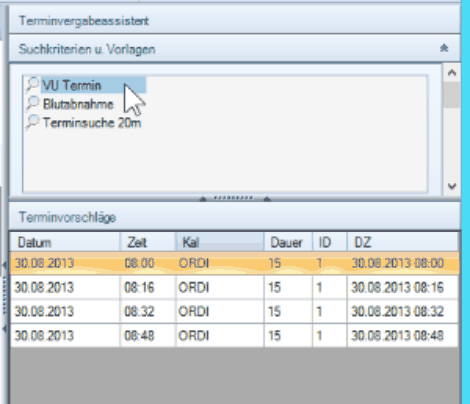Select the 08:32 appointment suggestion row
This screenshot has height=404, width=470.
234,311
